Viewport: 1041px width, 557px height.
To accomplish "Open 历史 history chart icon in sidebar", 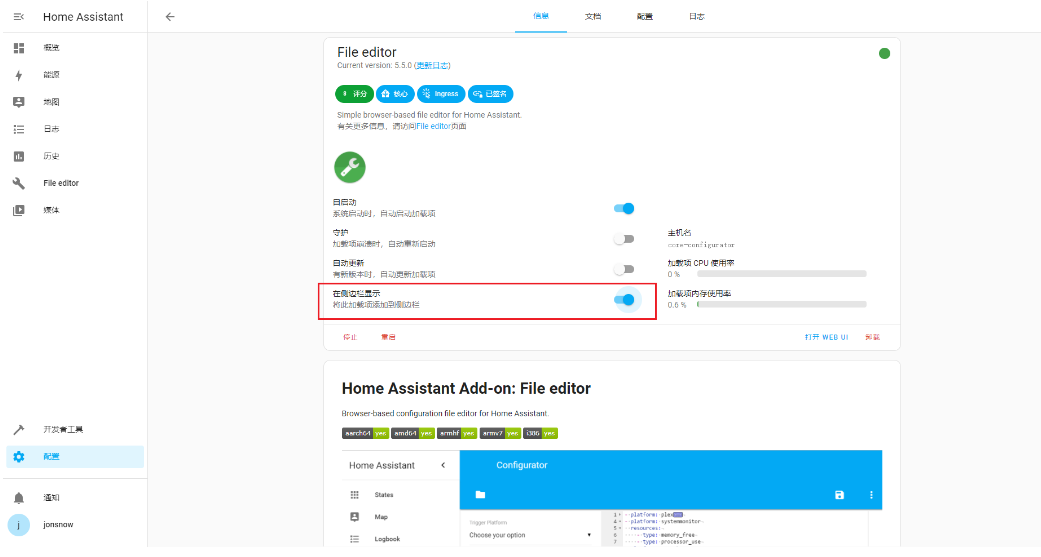I will (x=19, y=156).
